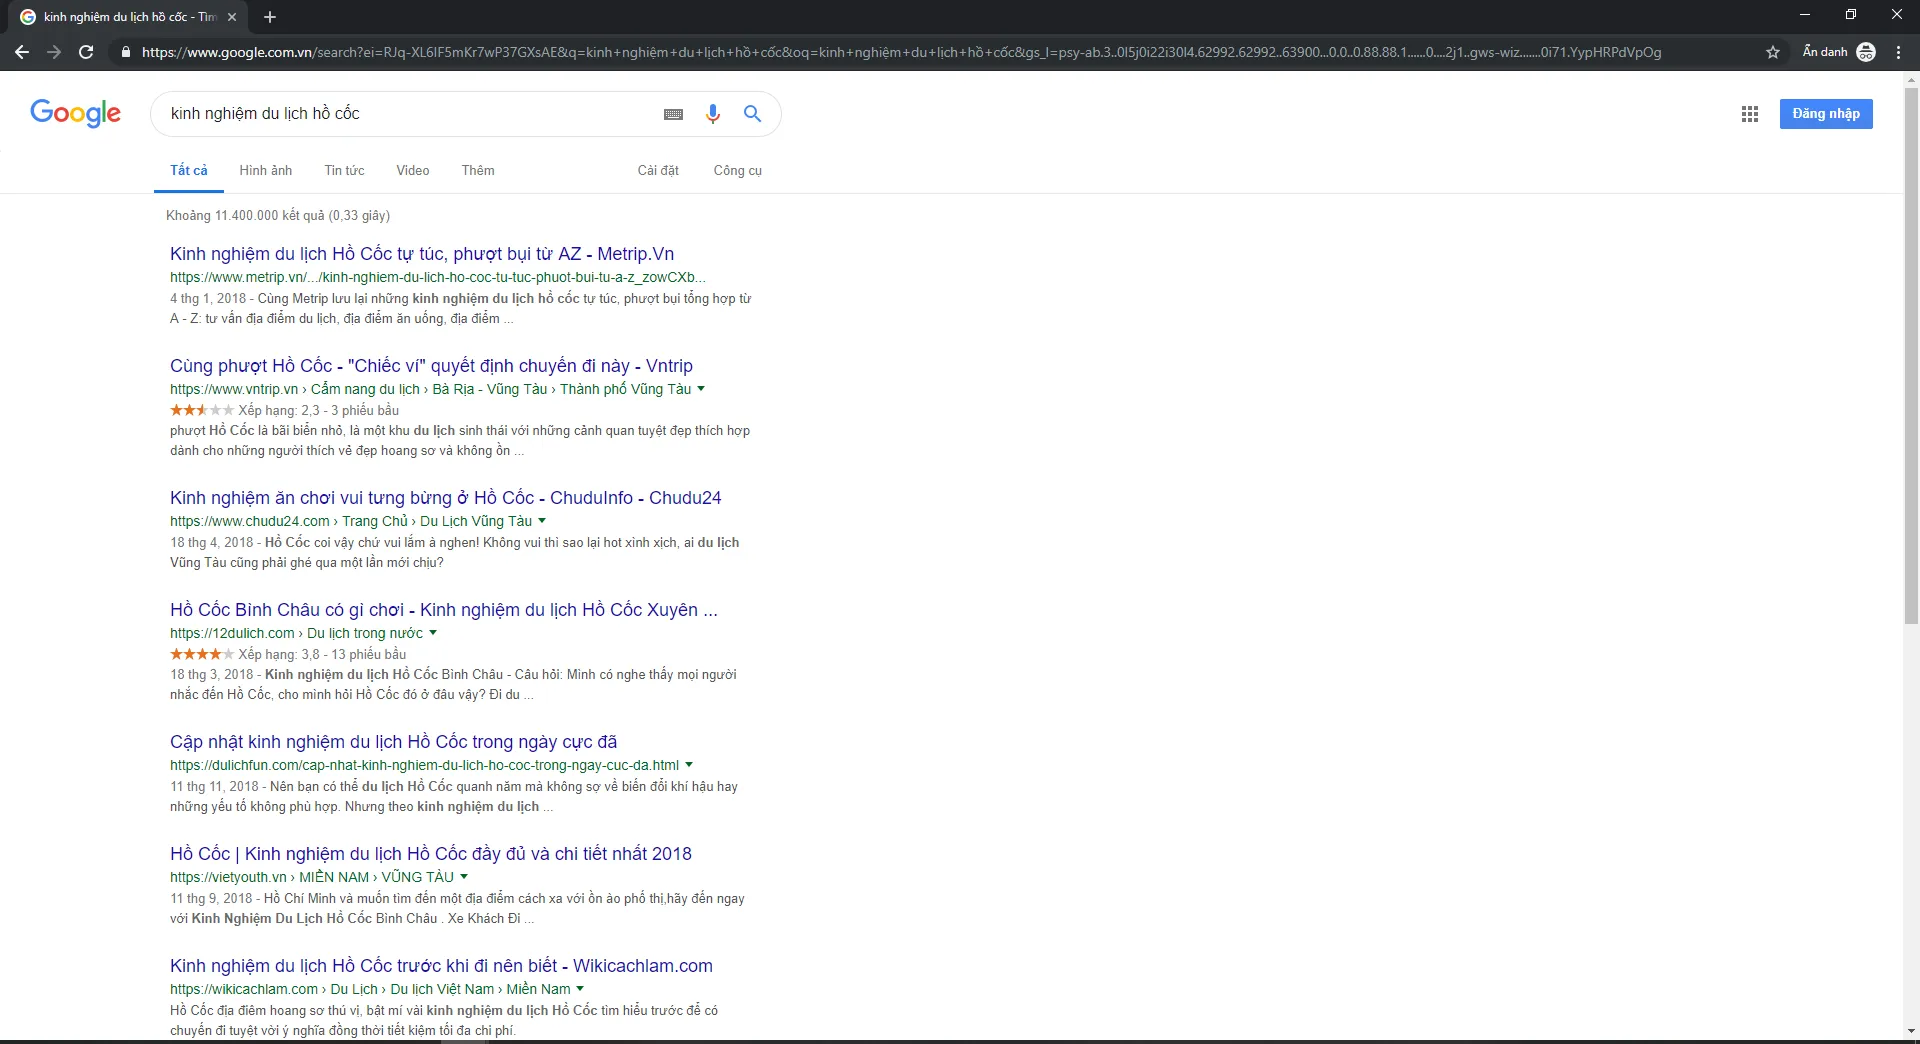Click the Đăng nhập button

(1825, 114)
